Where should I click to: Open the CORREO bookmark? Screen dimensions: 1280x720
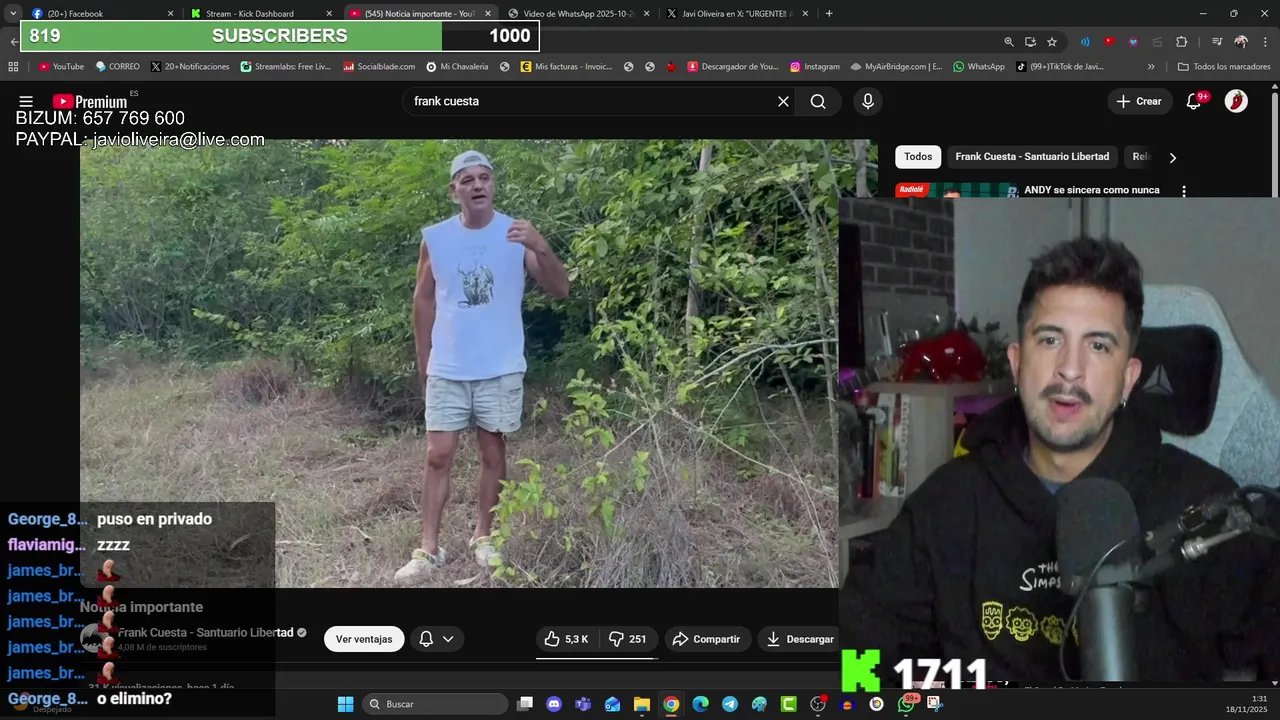(117, 67)
